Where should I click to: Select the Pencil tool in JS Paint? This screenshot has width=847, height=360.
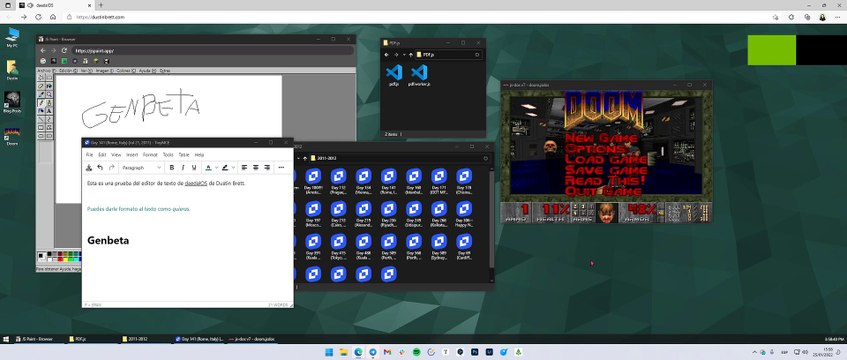coord(41,103)
